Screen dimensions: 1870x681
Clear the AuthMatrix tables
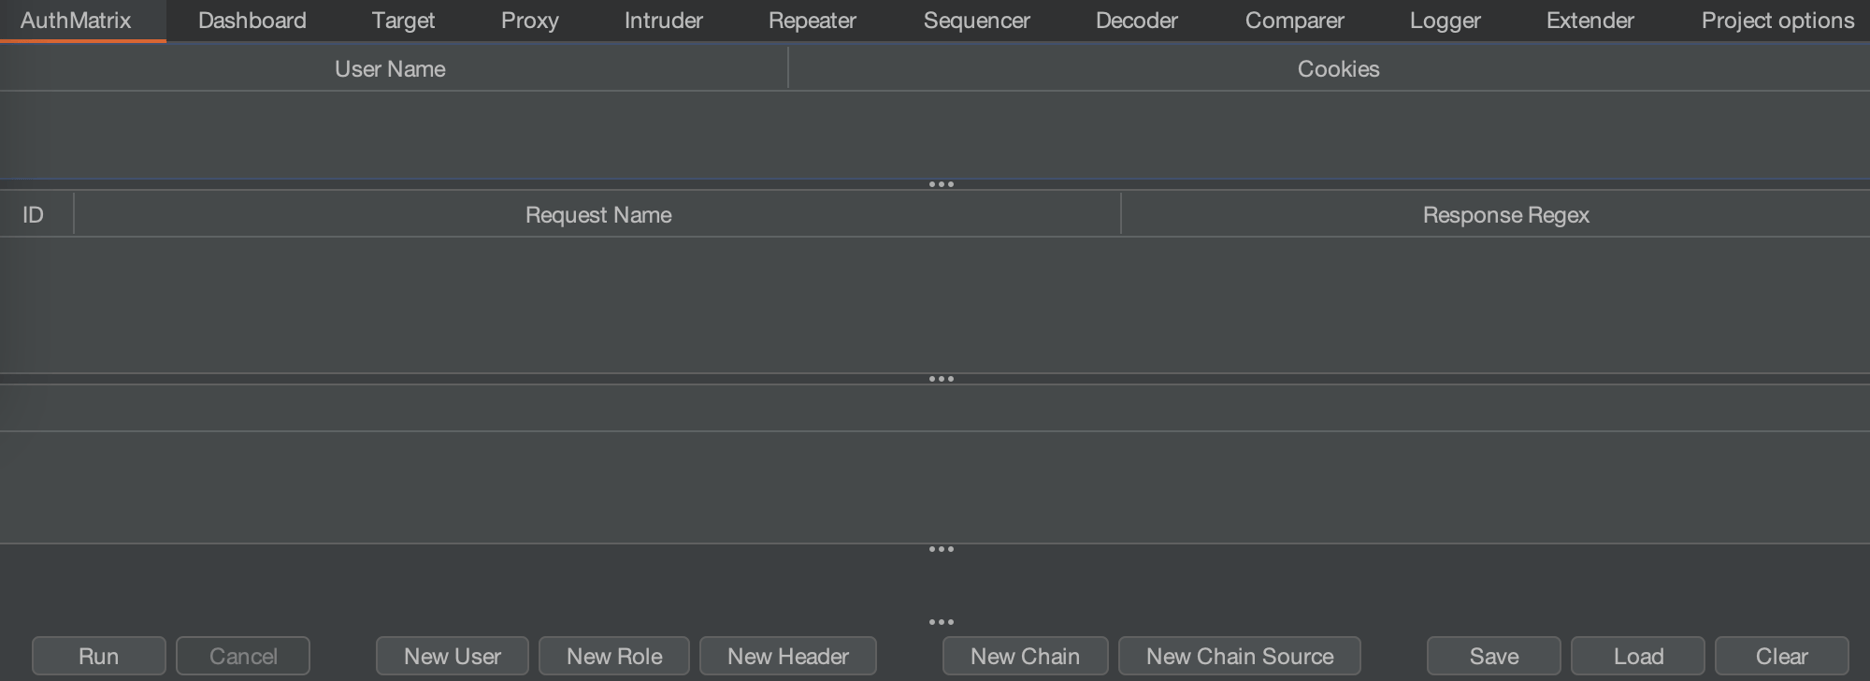pos(1782,656)
